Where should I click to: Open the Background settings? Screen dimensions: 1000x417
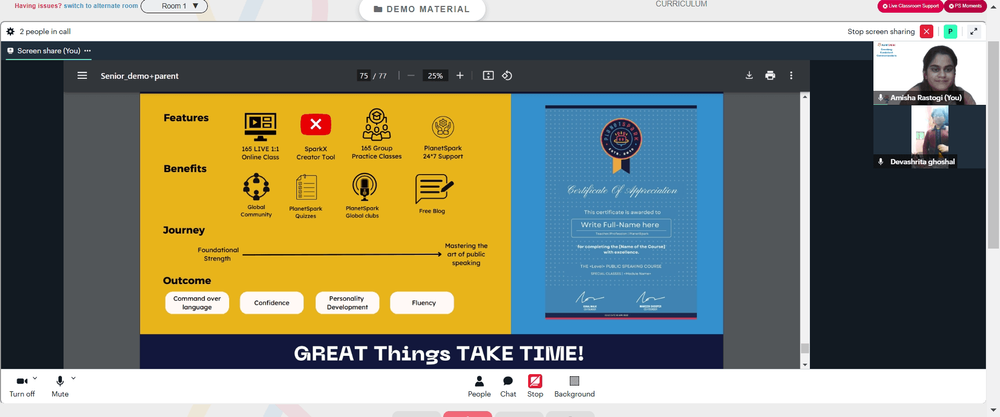coord(574,386)
